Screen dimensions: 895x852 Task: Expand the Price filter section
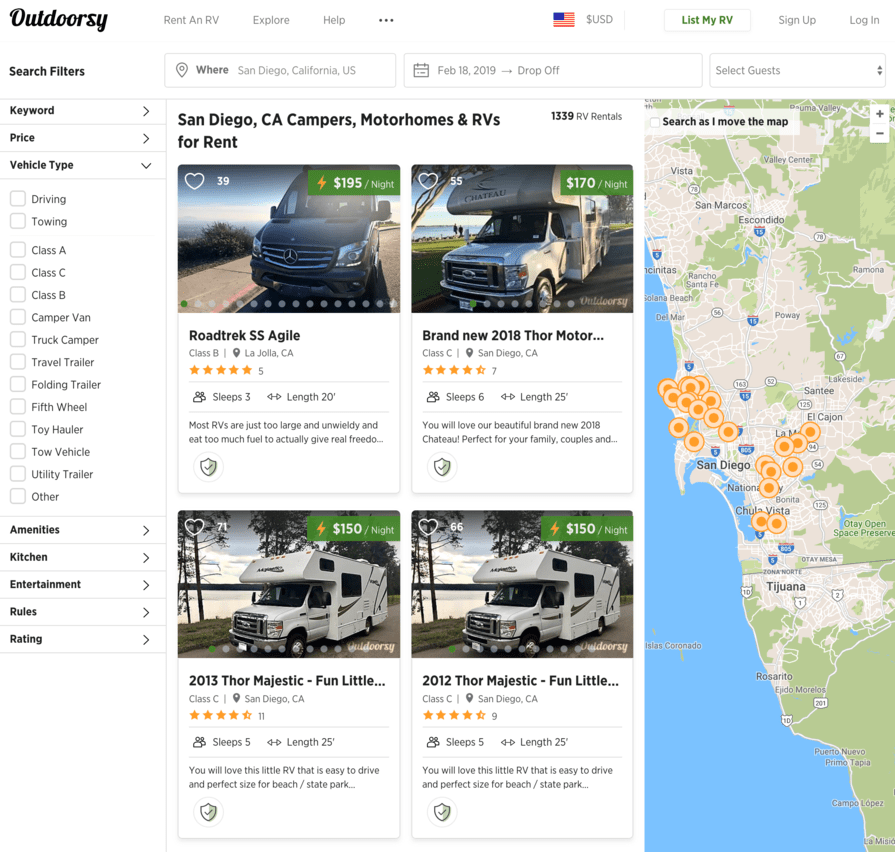(x=83, y=138)
